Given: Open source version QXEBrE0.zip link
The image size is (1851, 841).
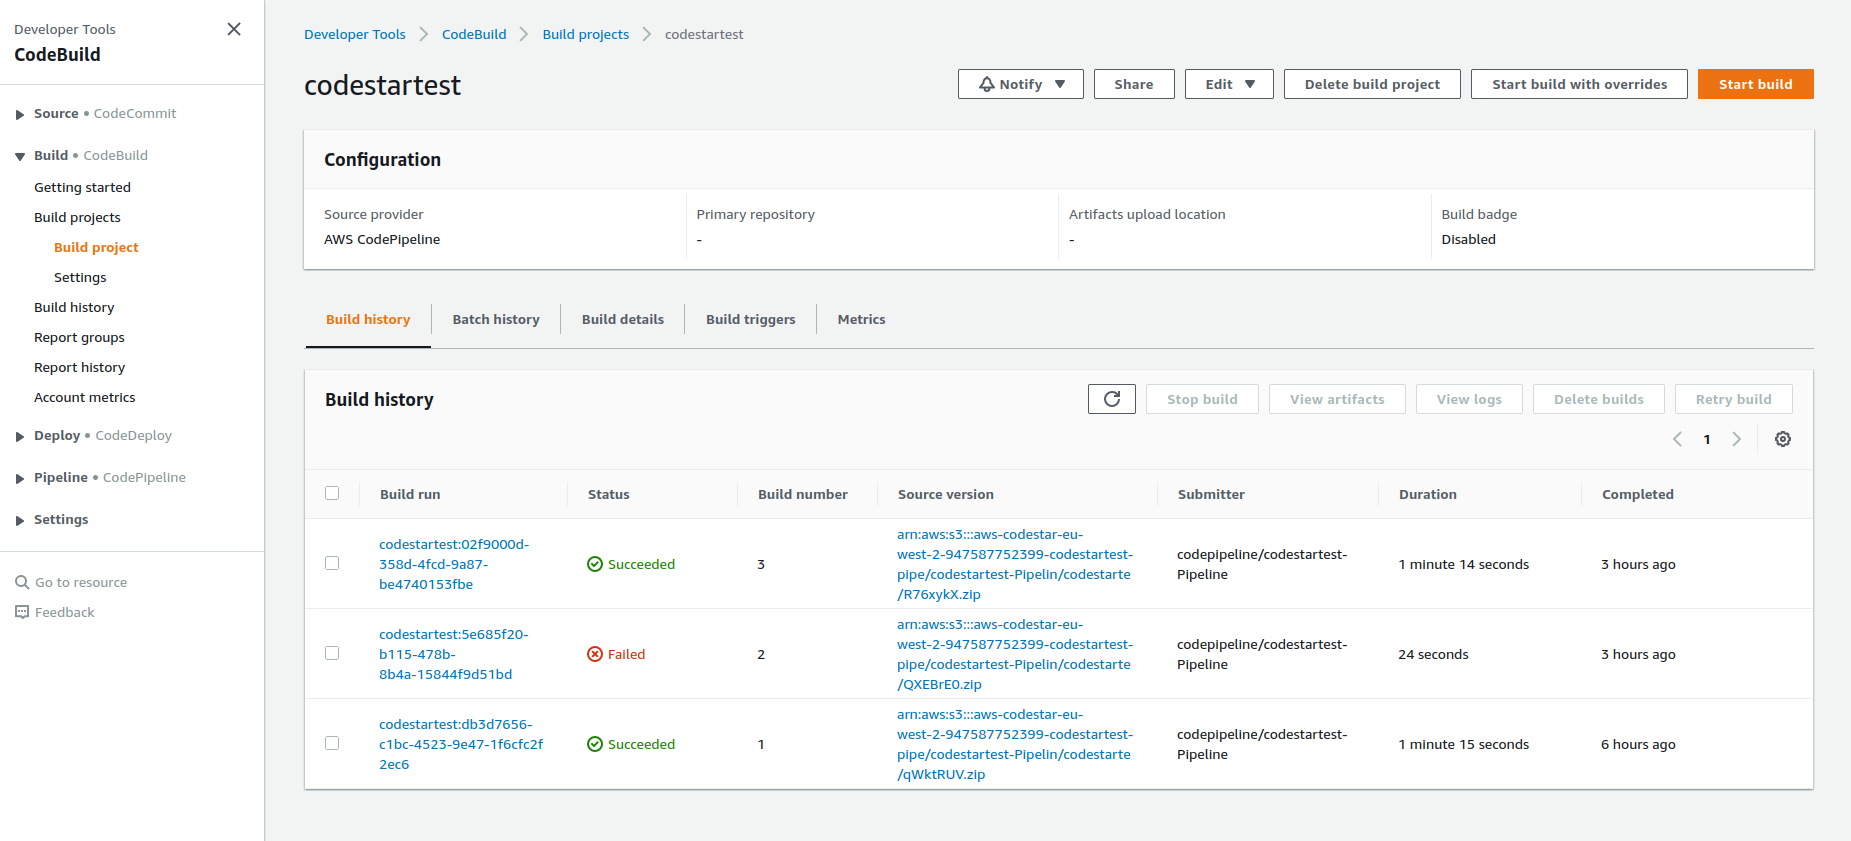Looking at the screenshot, I should (1015, 654).
